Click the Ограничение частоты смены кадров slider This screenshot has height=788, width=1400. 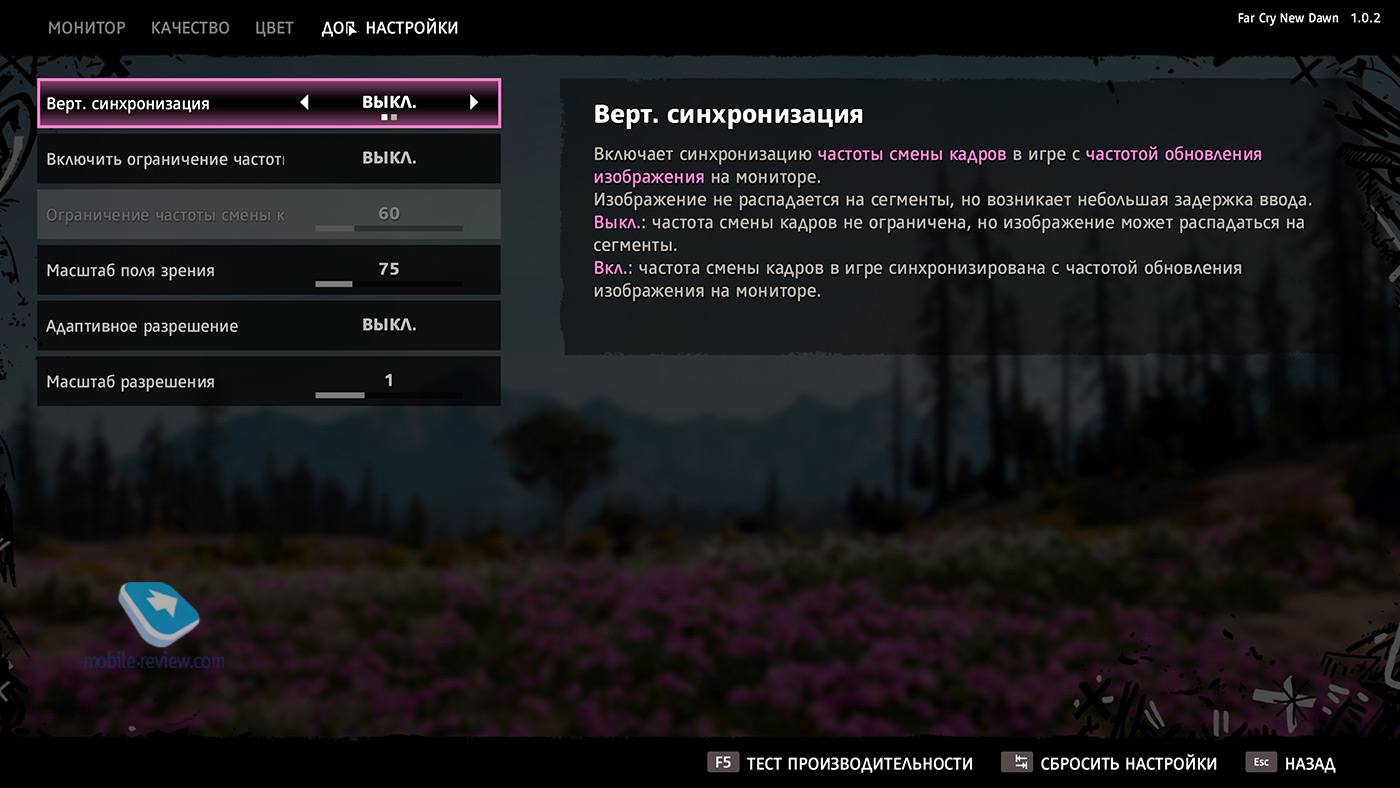point(389,228)
